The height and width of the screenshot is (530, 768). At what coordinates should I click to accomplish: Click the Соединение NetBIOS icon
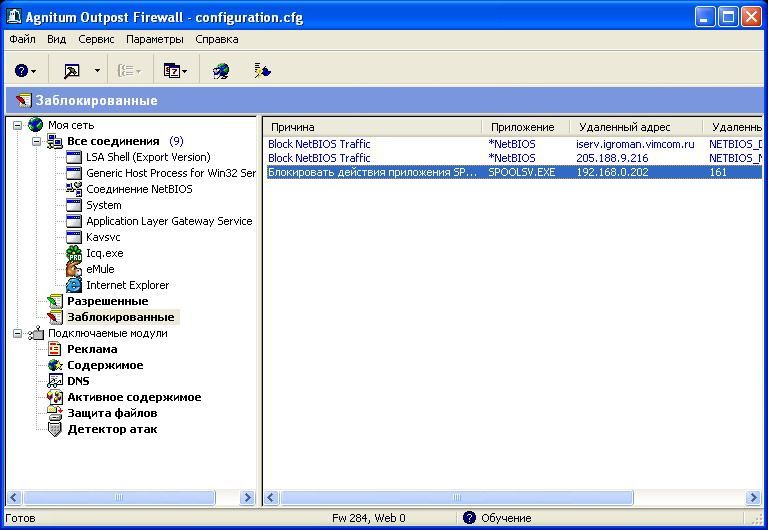tap(73, 189)
